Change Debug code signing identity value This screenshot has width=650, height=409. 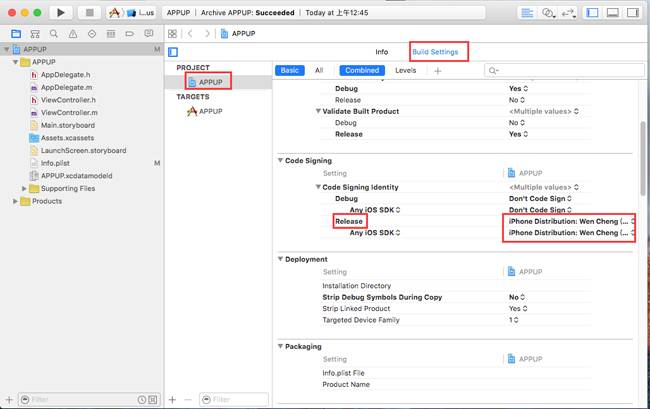(x=540, y=198)
